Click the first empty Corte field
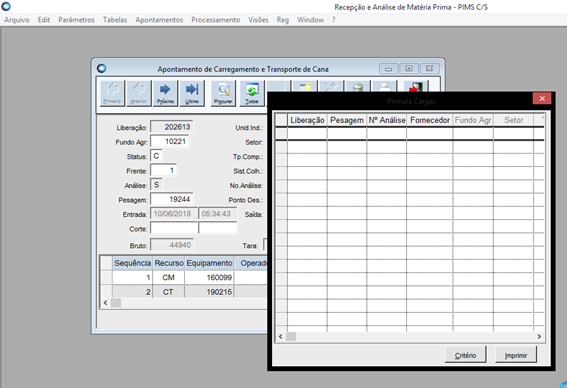Viewport: 567px width, 388px height. coord(174,228)
